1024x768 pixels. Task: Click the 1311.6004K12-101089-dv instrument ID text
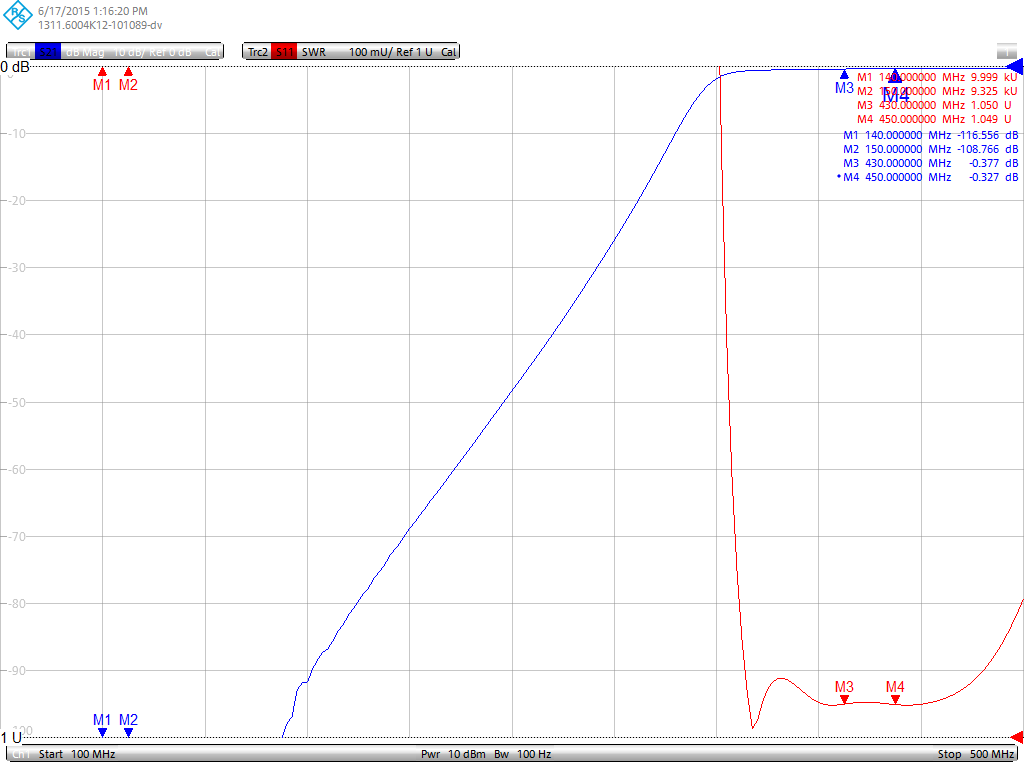pyautogui.click(x=100, y=25)
